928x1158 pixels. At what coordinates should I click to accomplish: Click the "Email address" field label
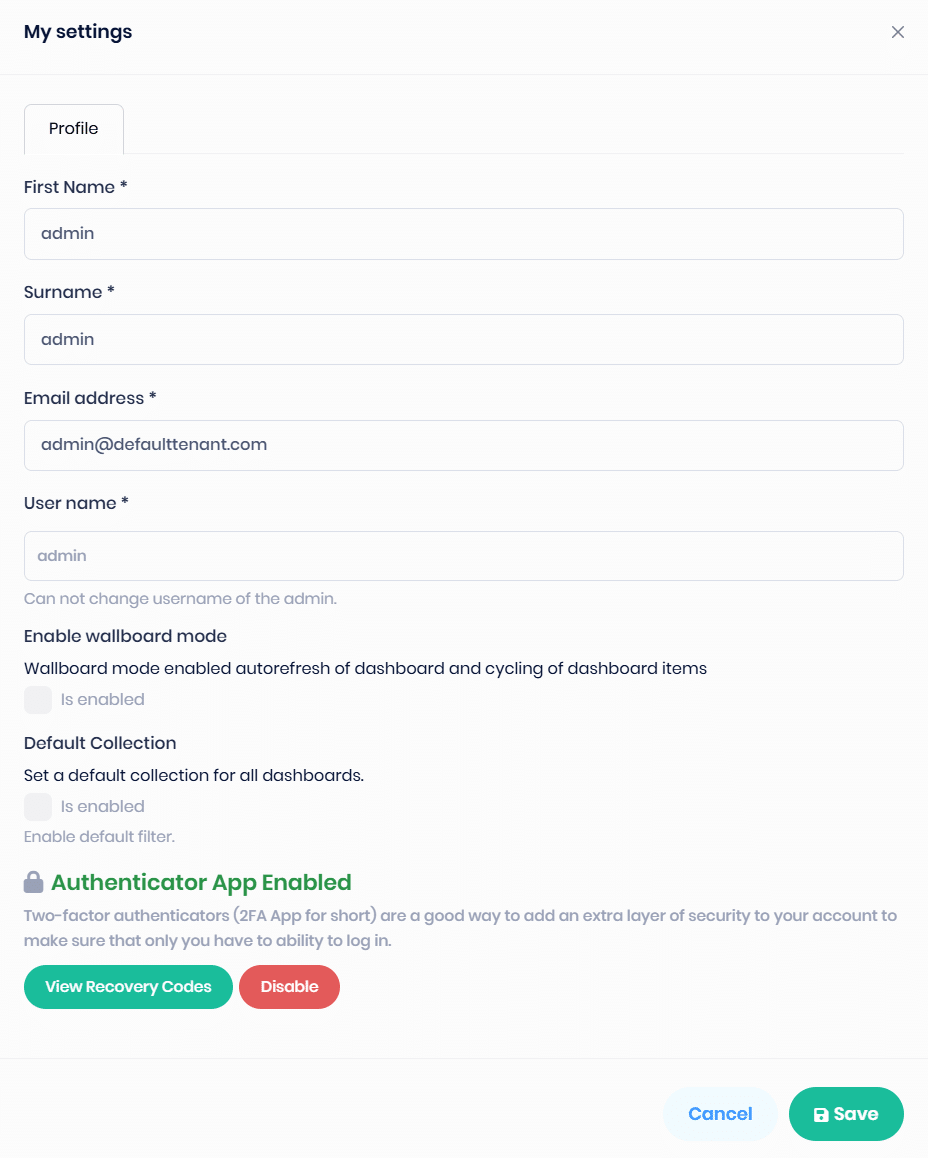tap(84, 398)
